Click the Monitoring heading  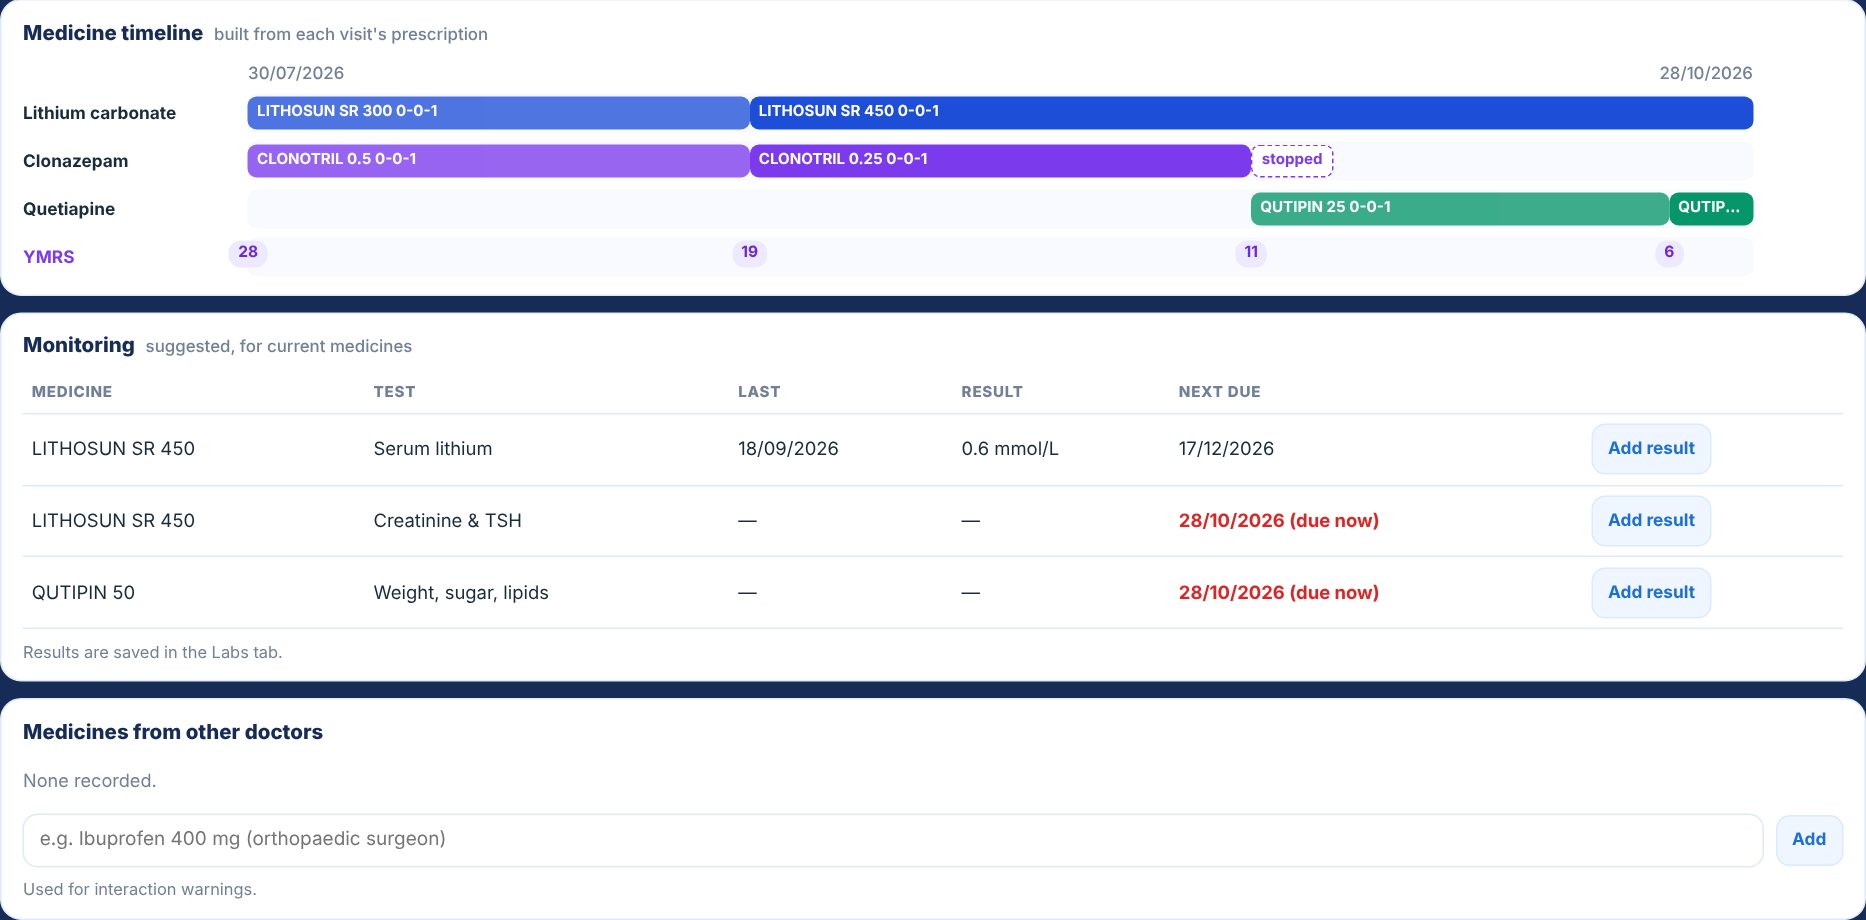(x=79, y=345)
